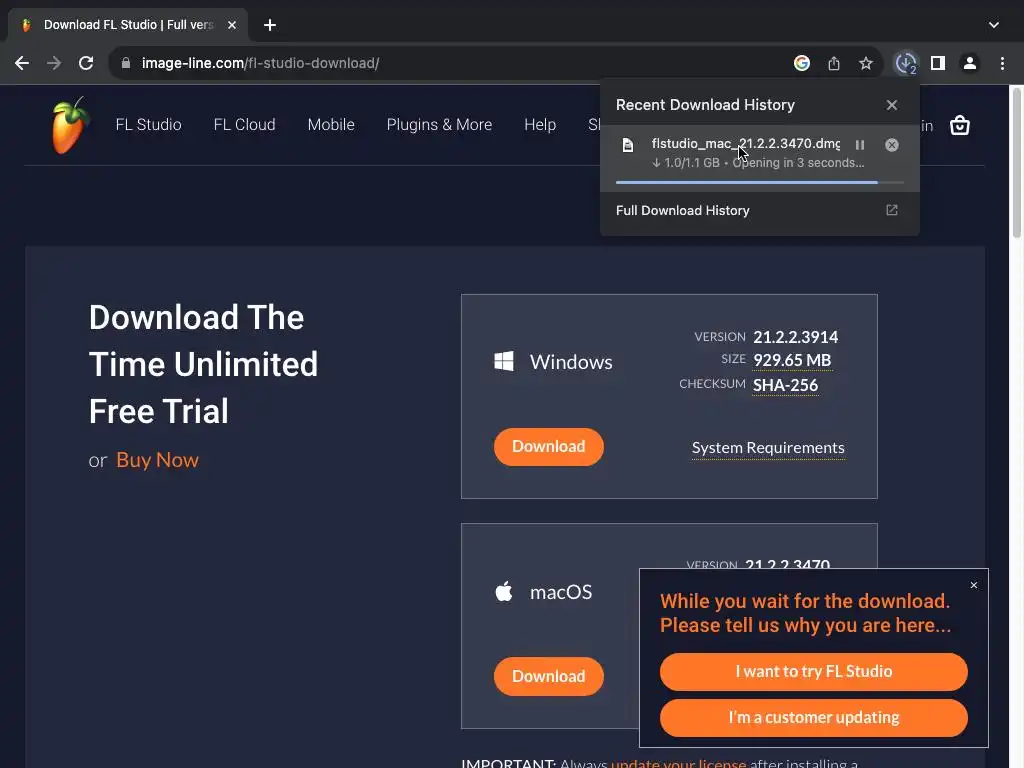This screenshot has height=768, width=1024.
Task: Open a new browser tab
Action: coord(270,25)
